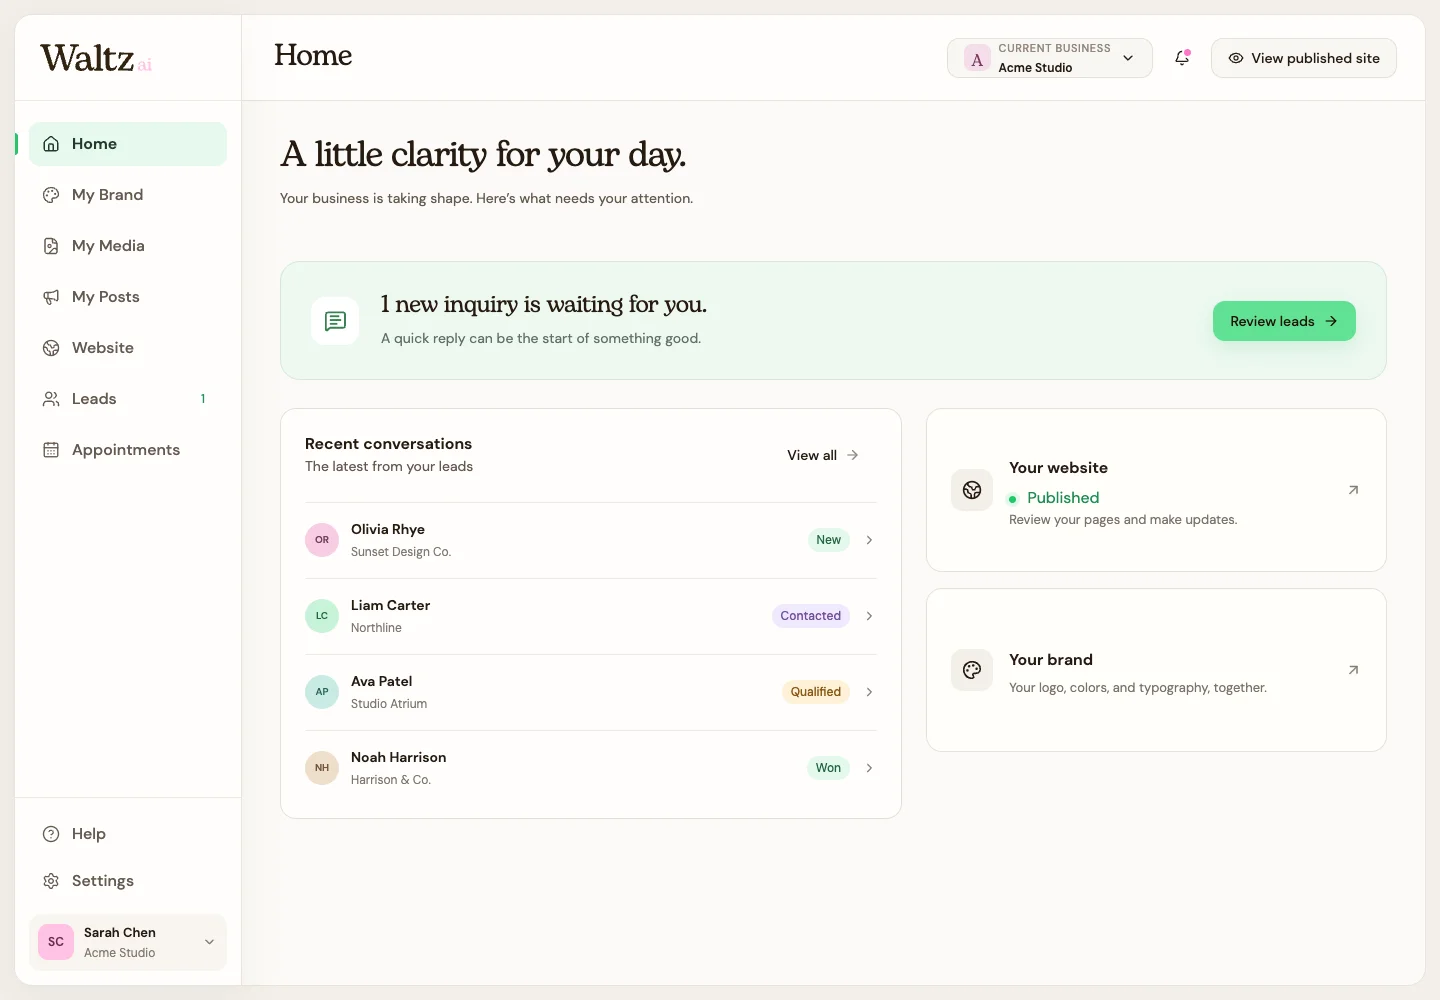Click the My Posts megaphone icon
The width and height of the screenshot is (1440, 1000).
click(51, 297)
